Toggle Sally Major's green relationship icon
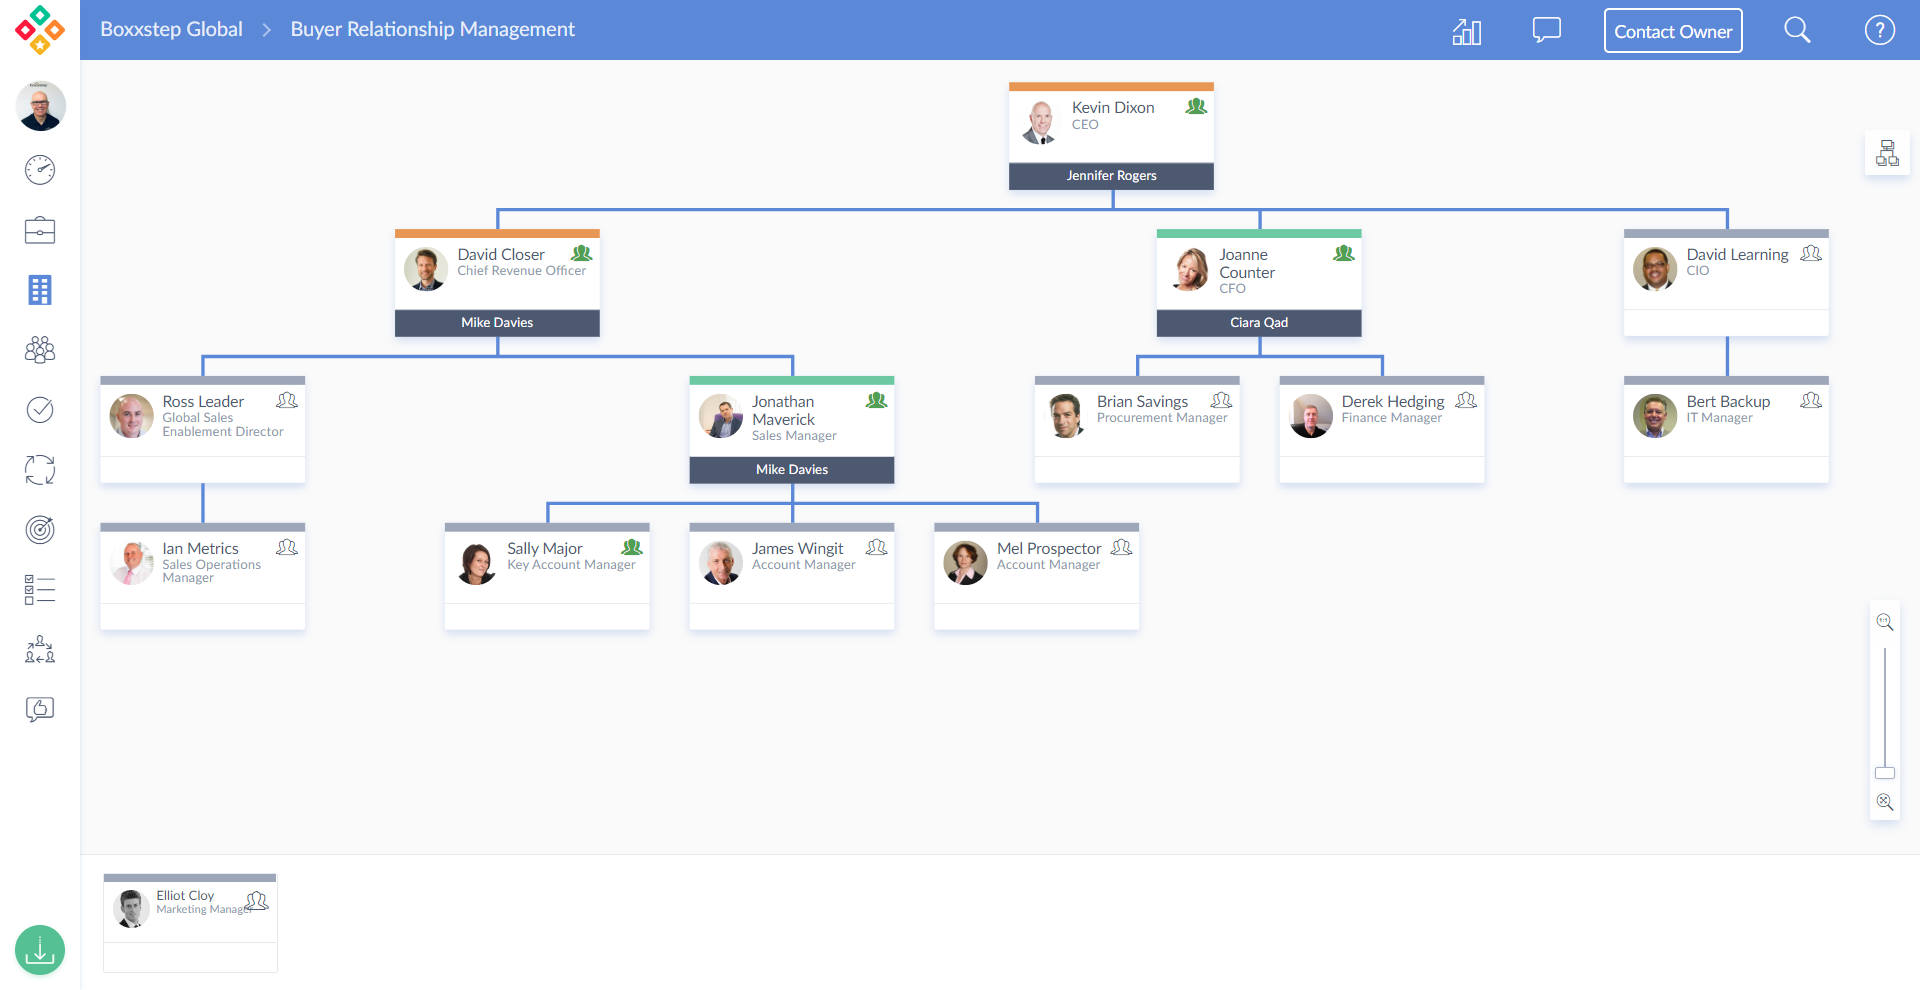This screenshot has width=1920, height=990. pos(632,547)
